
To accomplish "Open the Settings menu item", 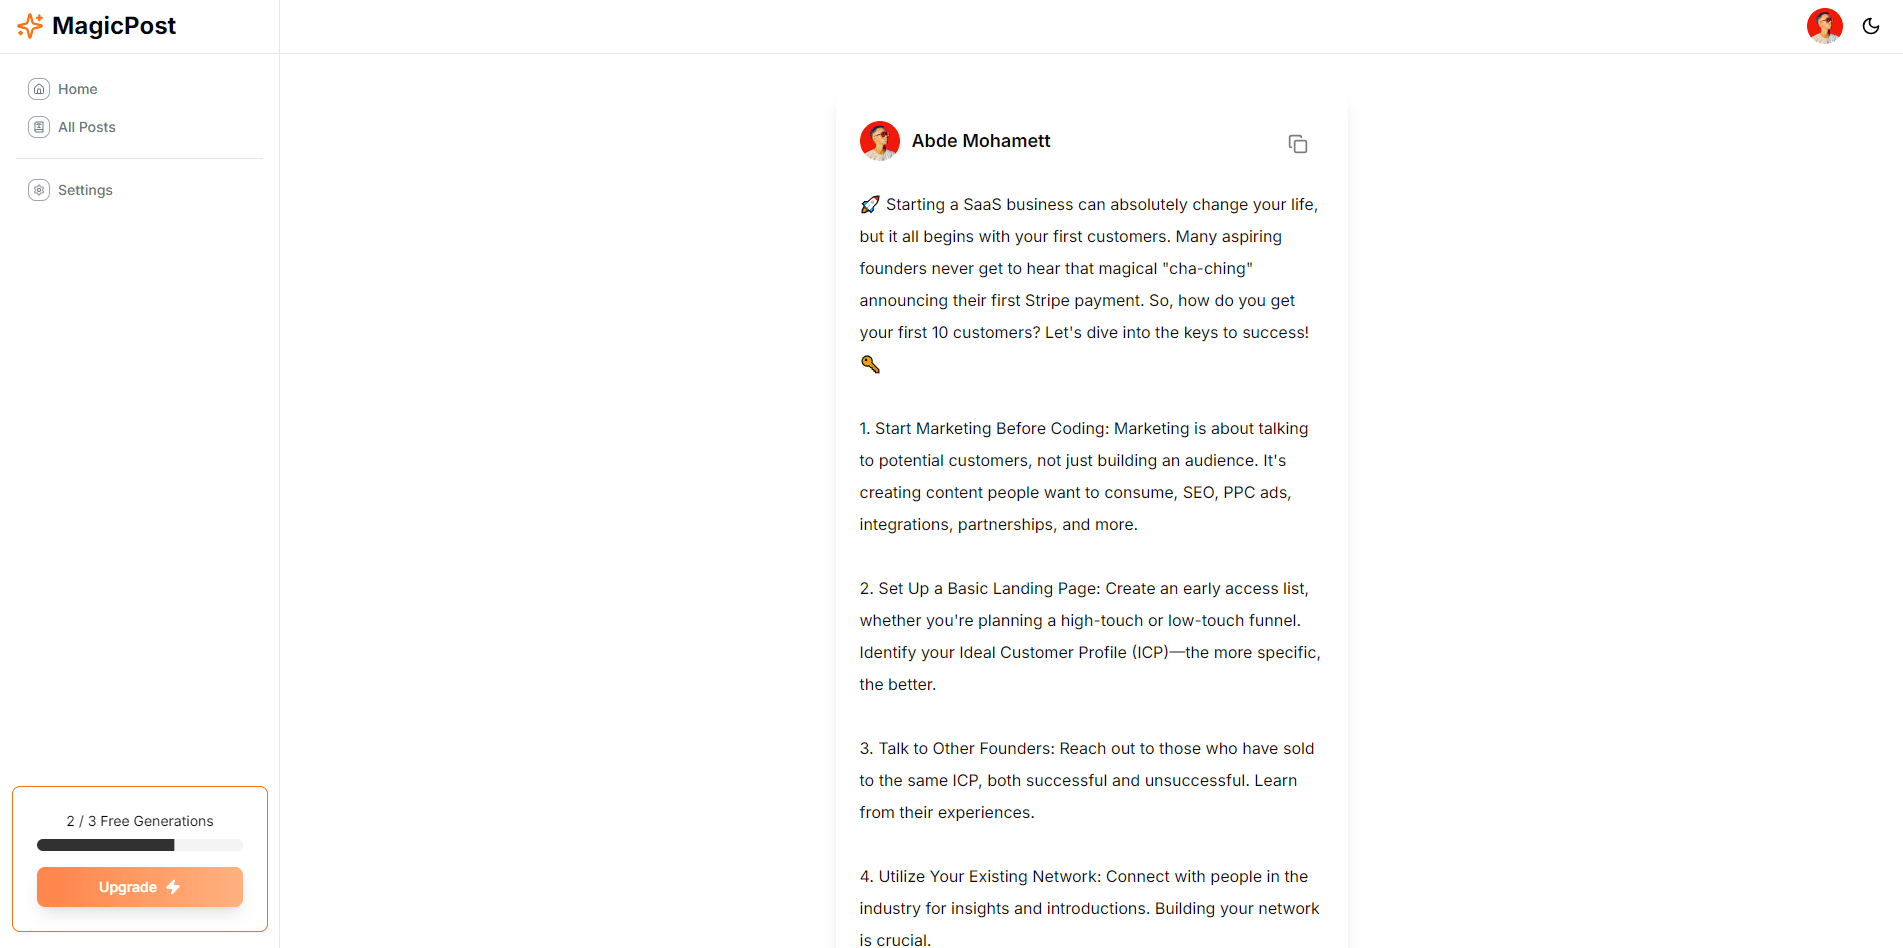I will 85,190.
